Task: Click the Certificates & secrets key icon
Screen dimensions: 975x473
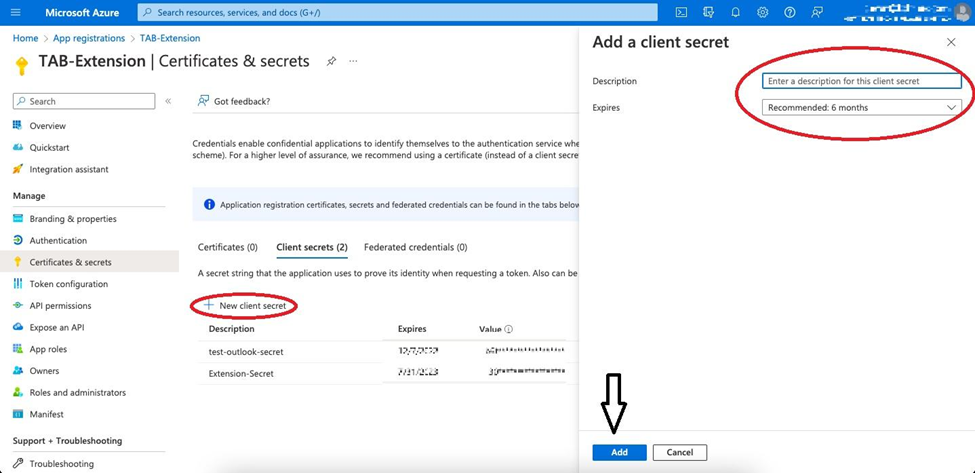Action: 17,262
